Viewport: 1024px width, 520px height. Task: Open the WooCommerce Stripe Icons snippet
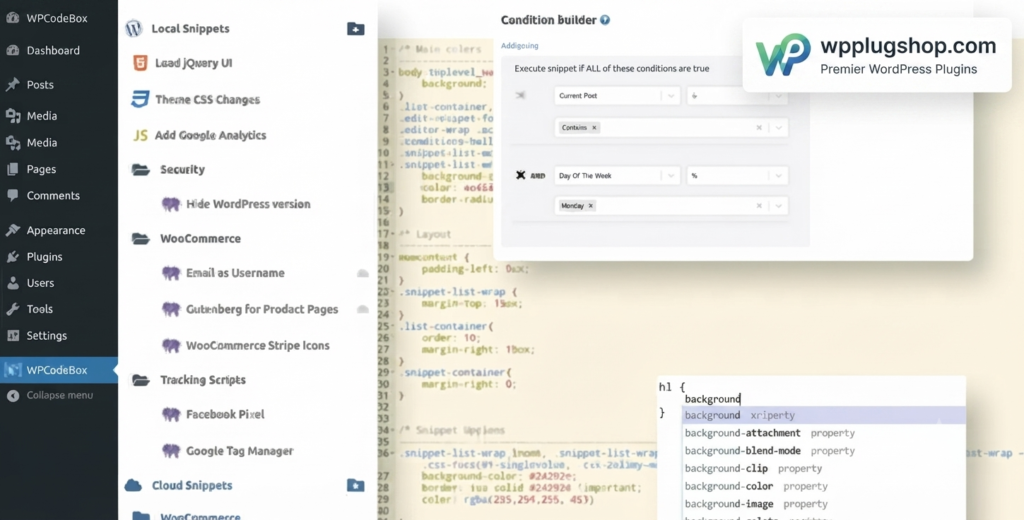257,345
